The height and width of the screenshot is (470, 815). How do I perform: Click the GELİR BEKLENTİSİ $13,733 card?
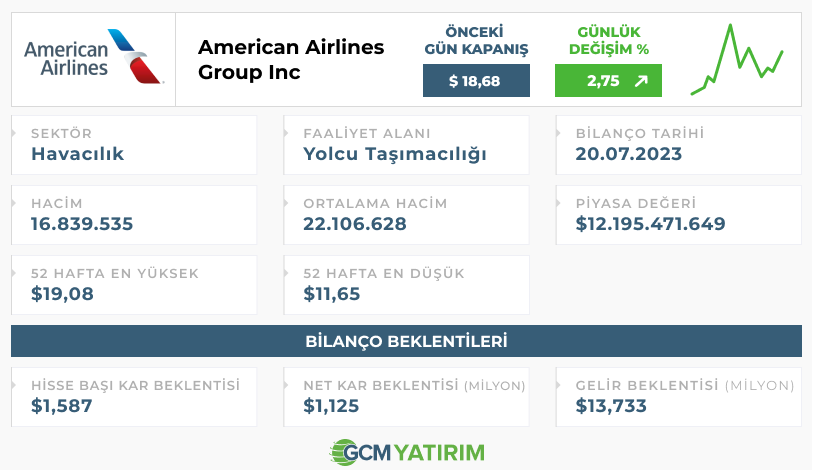click(679, 397)
